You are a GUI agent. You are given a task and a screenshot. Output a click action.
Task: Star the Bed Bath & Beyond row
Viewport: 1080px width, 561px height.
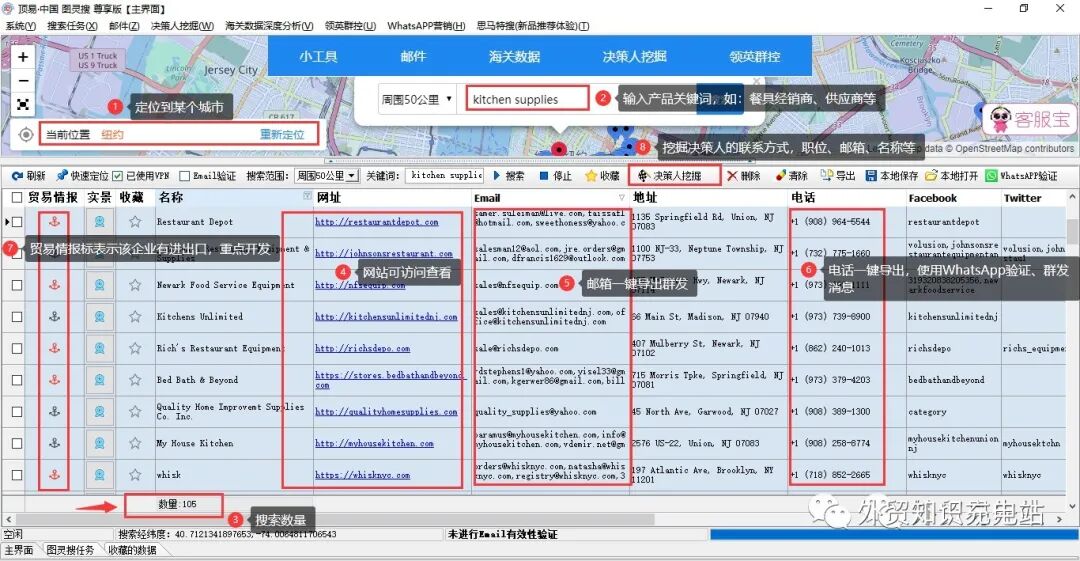(135, 380)
